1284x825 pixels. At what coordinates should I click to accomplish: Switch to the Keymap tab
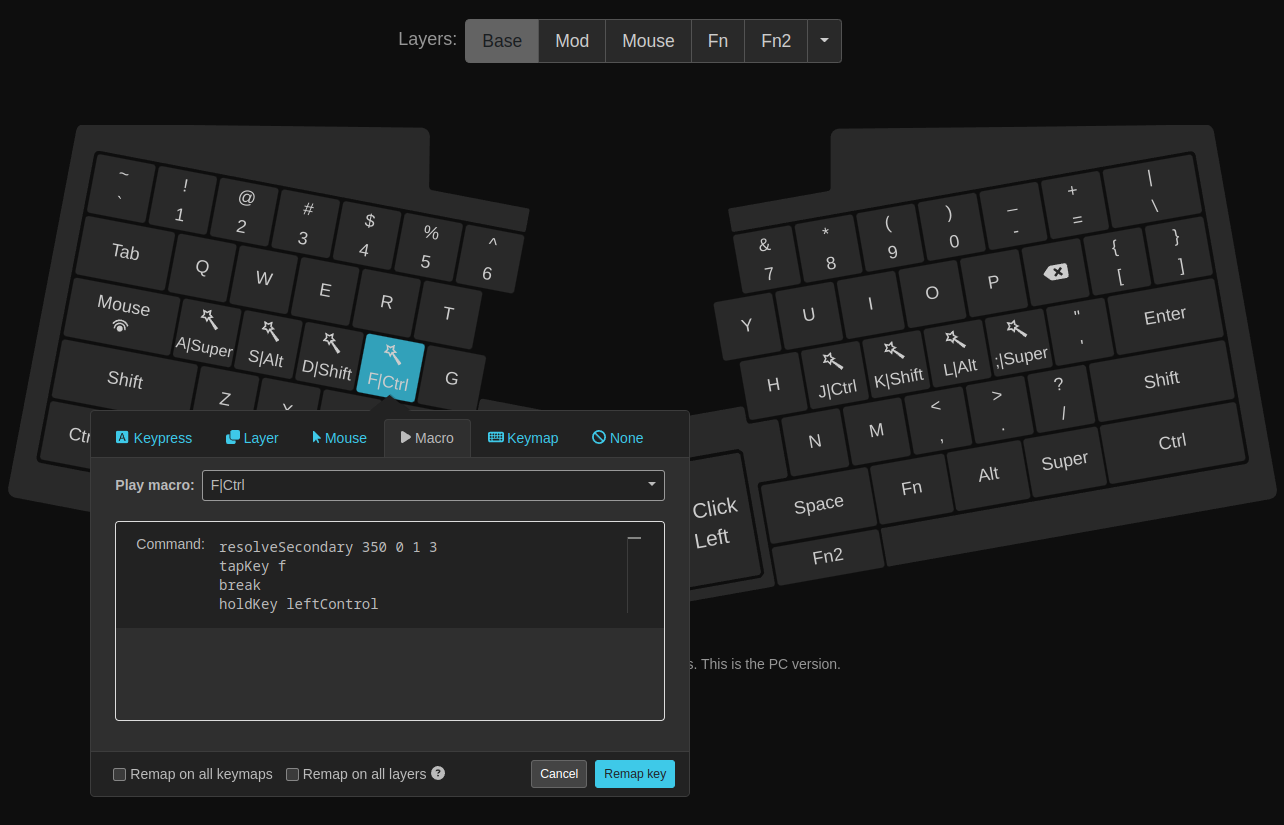tap(523, 438)
